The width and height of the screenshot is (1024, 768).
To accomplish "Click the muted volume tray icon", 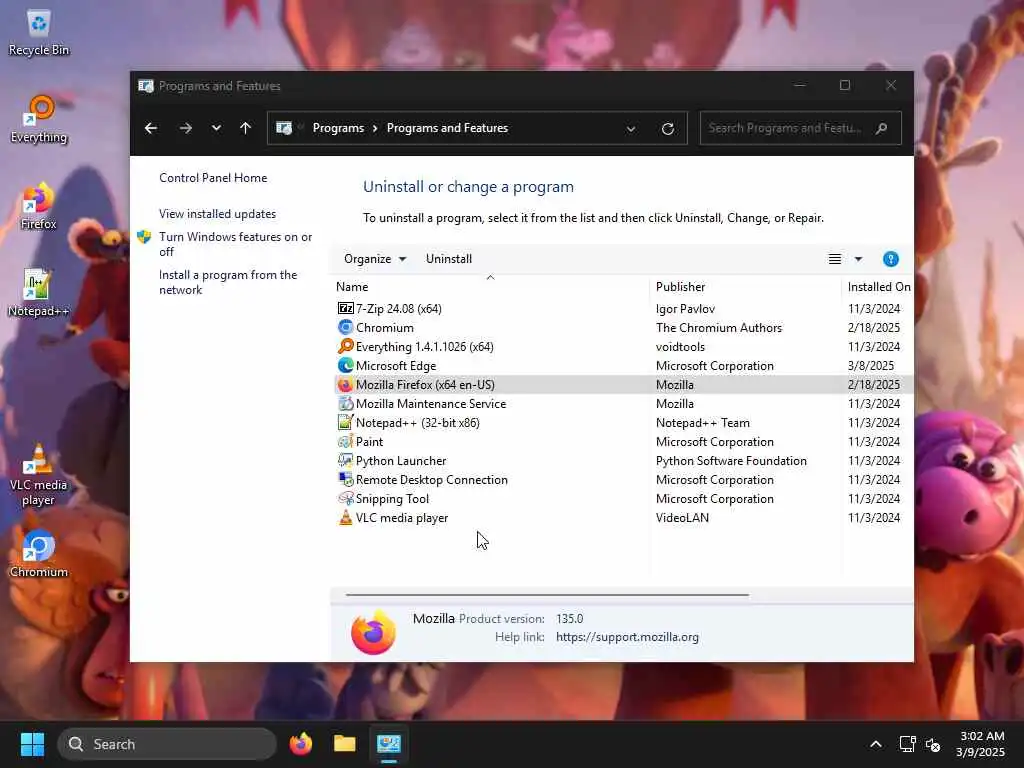I will click(x=933, y=744).
